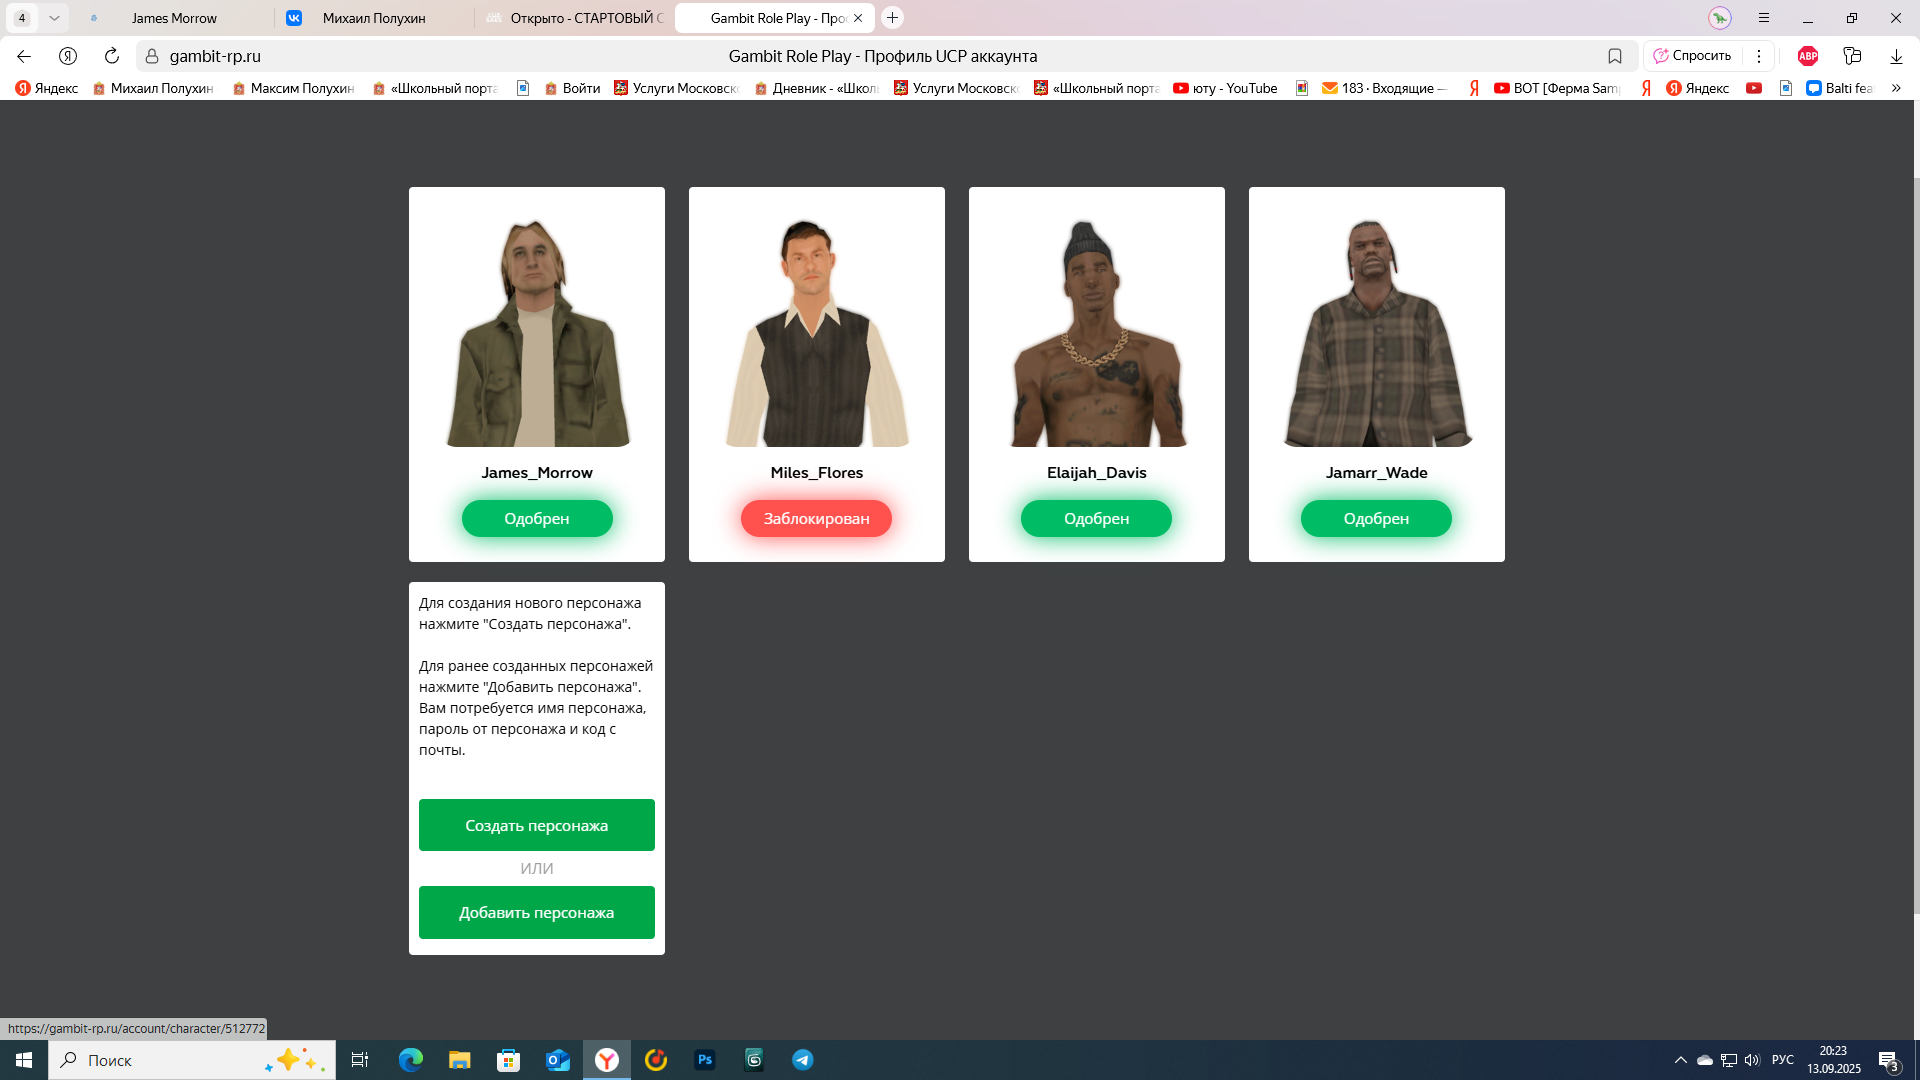
Task: Open the browser main menu hamburger icon
Action: (x=1764, y=18)
